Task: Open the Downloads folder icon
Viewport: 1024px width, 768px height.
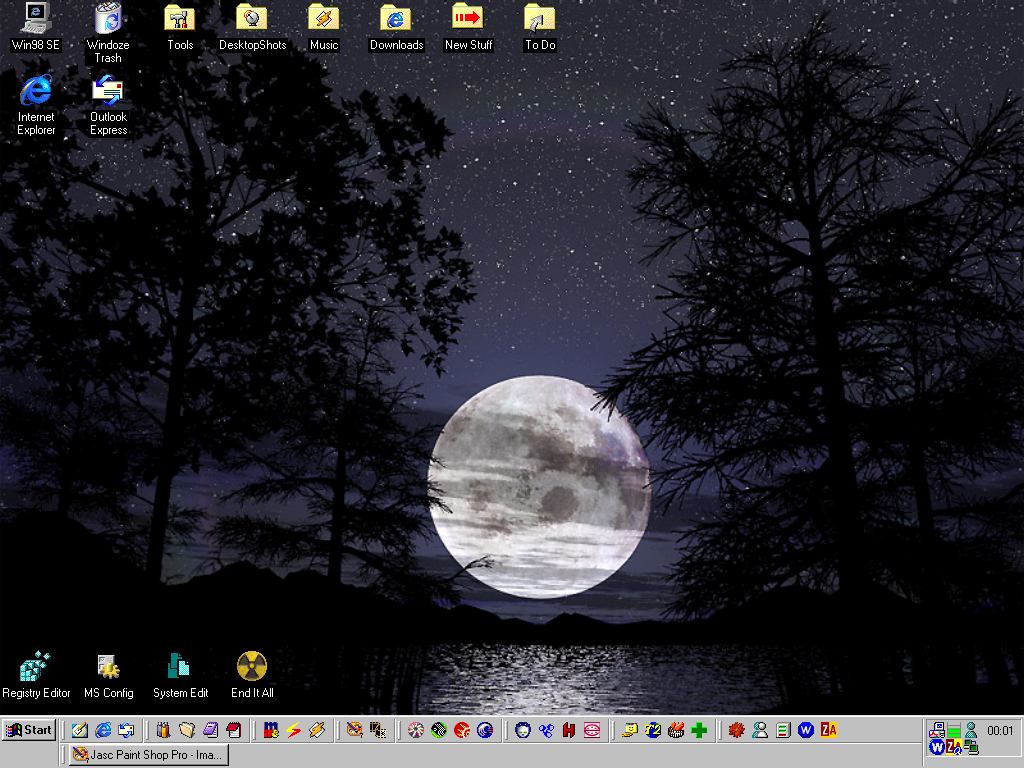Action: [396, 19]
